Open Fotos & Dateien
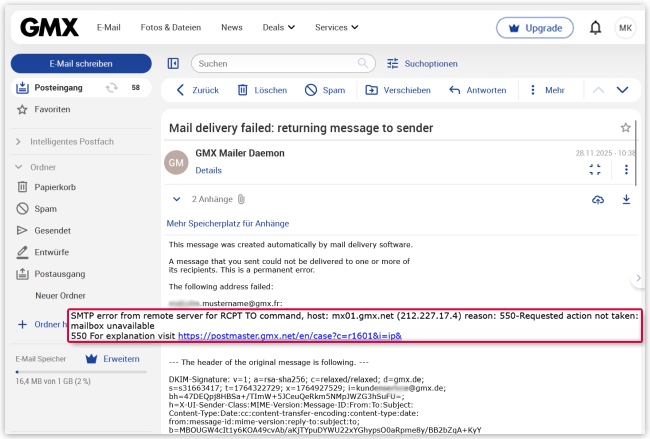650x439 pixels. 171,27
